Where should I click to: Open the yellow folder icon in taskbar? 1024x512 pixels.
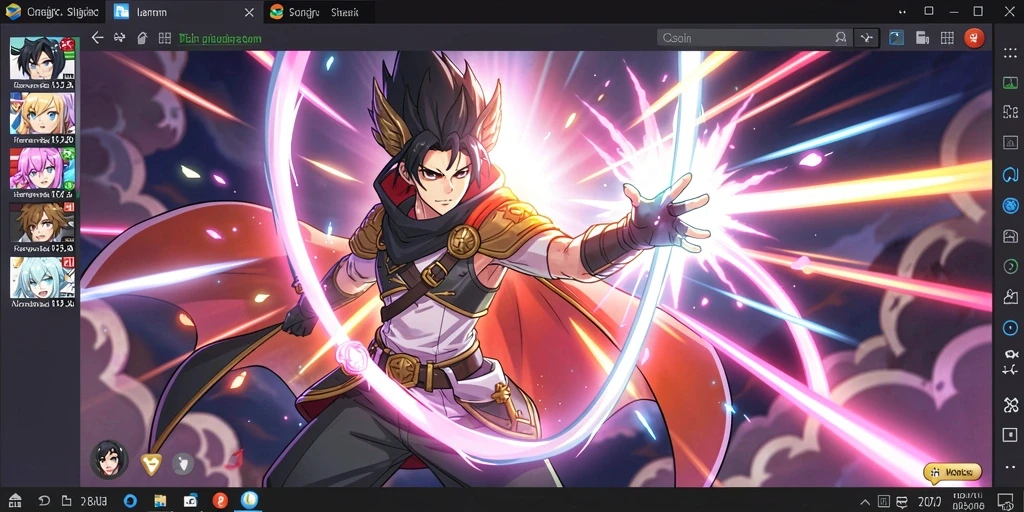[160, 501]
